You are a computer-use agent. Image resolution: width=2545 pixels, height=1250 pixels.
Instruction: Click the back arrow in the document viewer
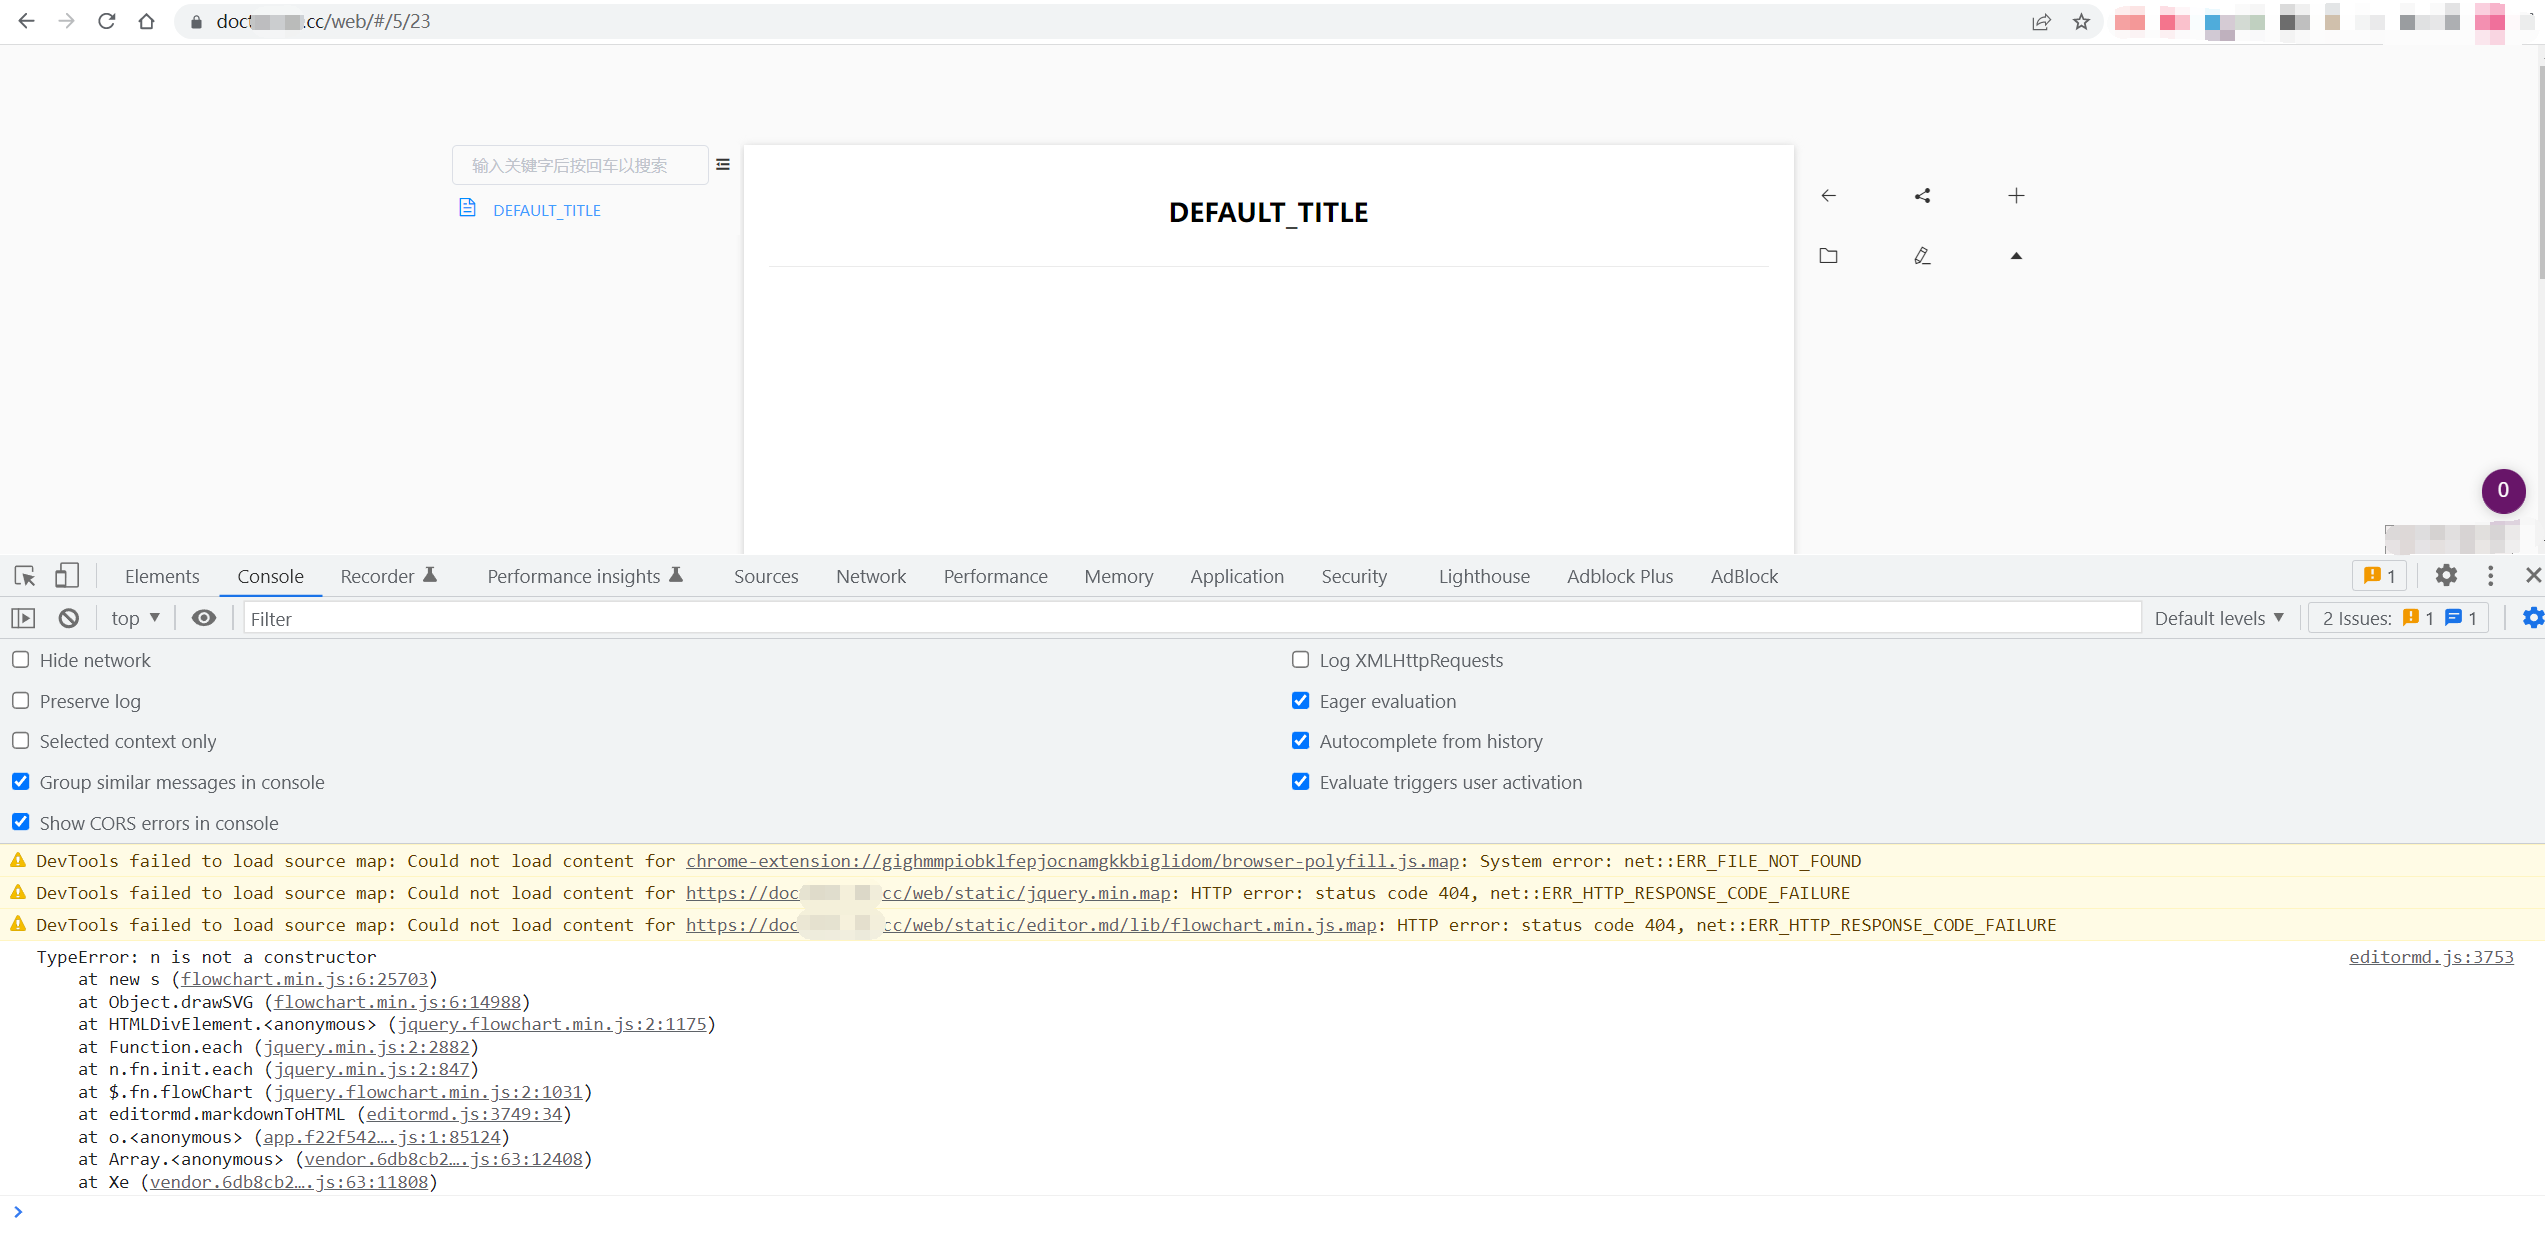(x=1829, y=195)
